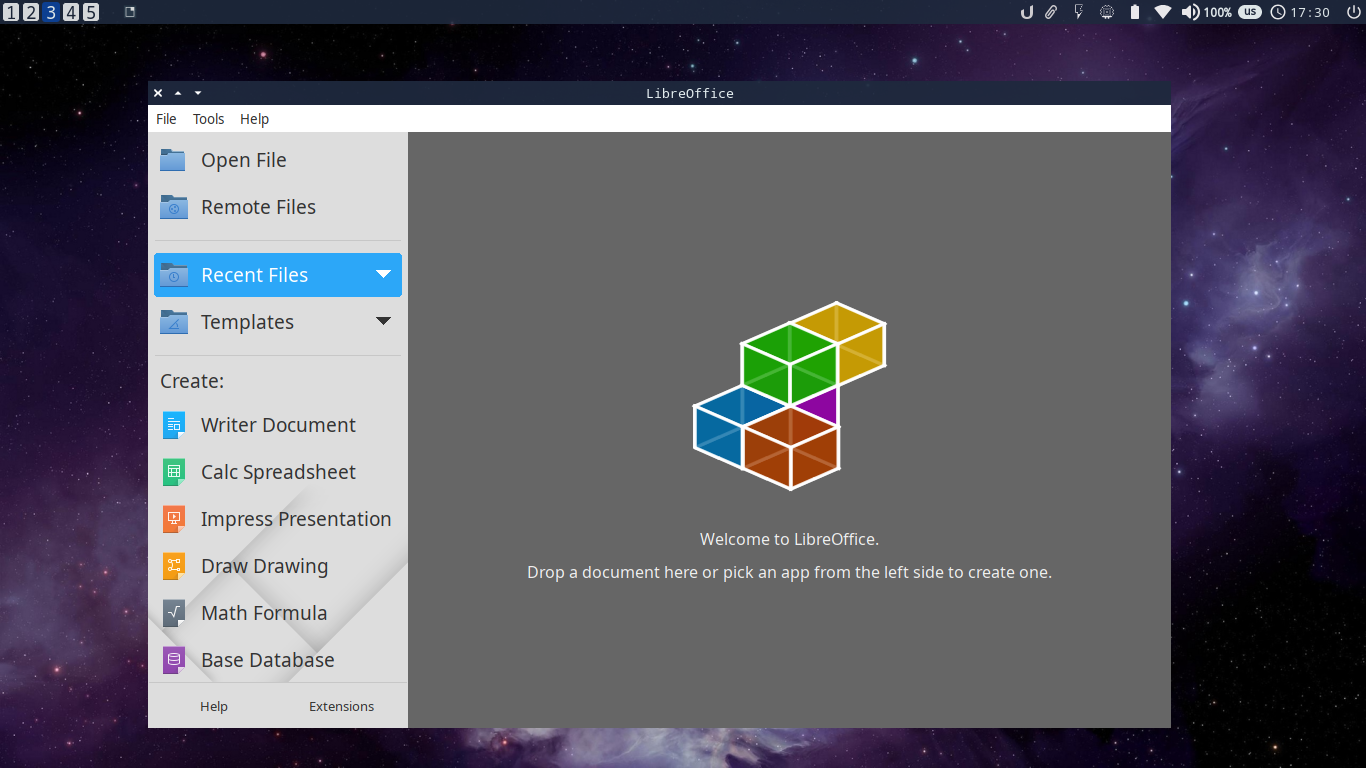Viewport: 1366px width, 768px height.
Task: Click the LibreOffice title bar text
Action: [690, 93]
